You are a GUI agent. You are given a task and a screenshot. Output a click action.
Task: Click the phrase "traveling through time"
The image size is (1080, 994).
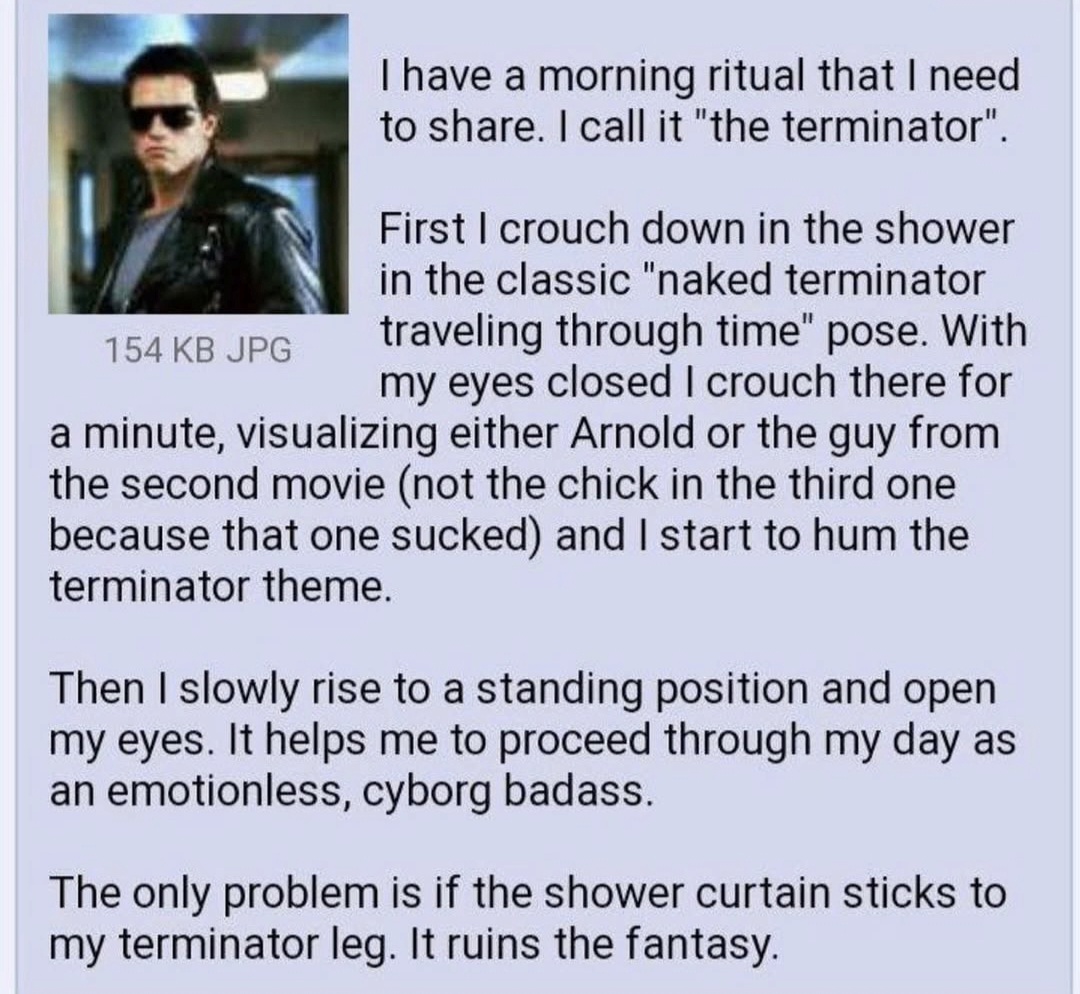[x=592, y=331]
